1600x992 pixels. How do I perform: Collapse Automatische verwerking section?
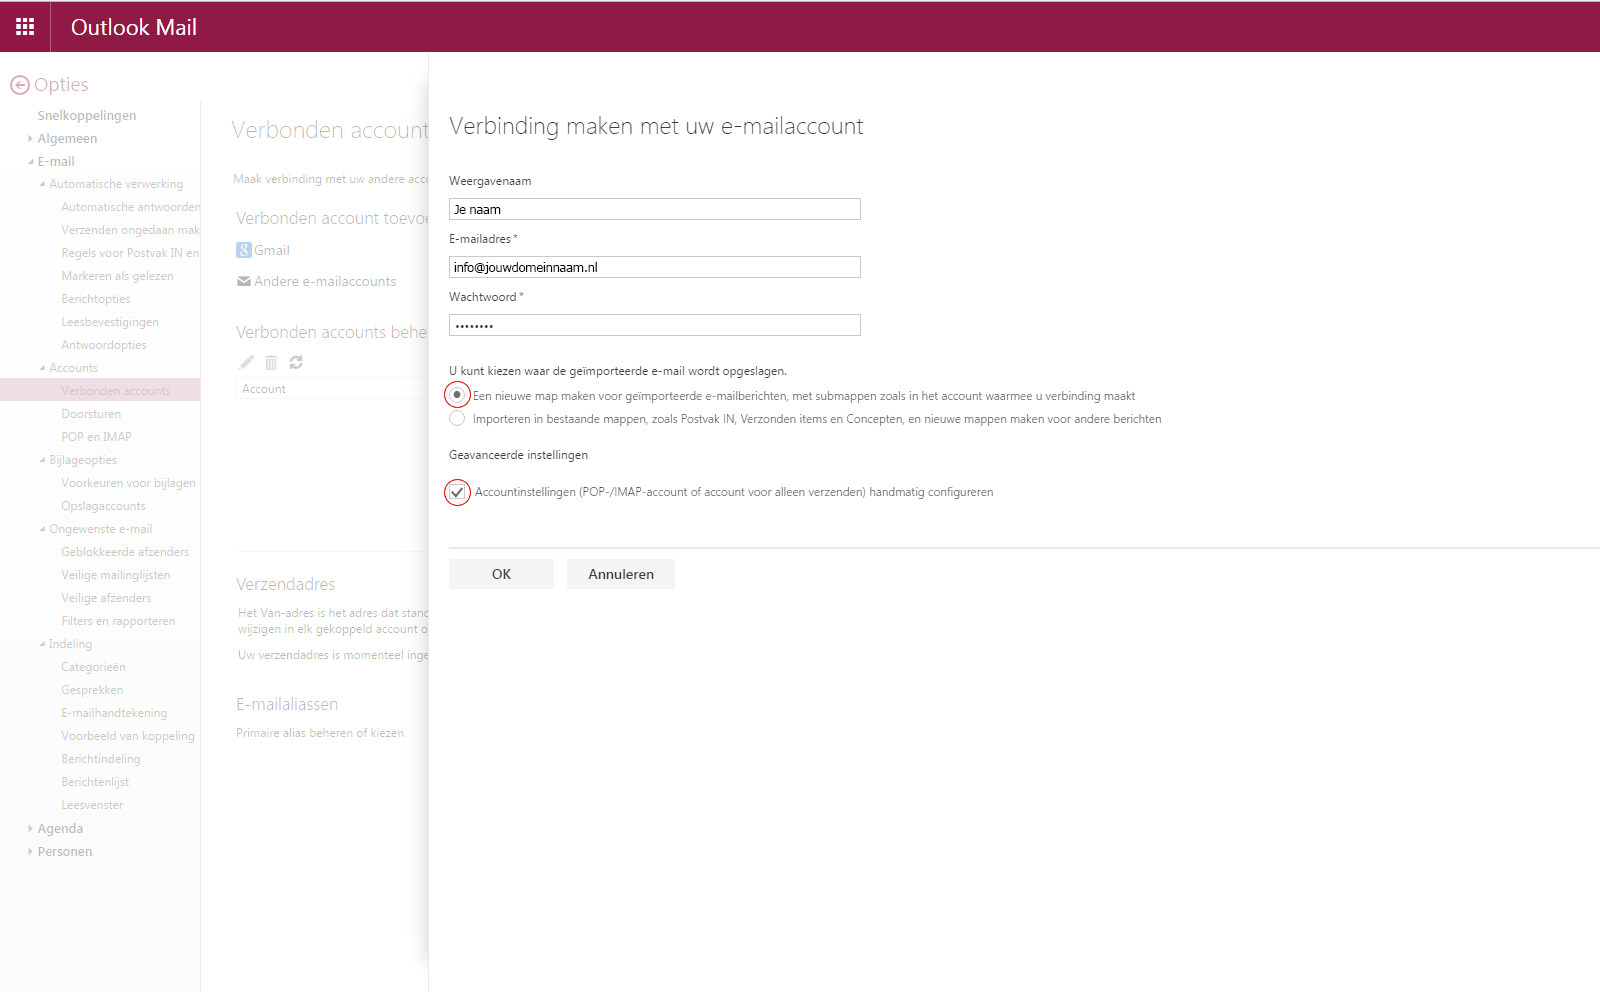(x=42, y=184)
